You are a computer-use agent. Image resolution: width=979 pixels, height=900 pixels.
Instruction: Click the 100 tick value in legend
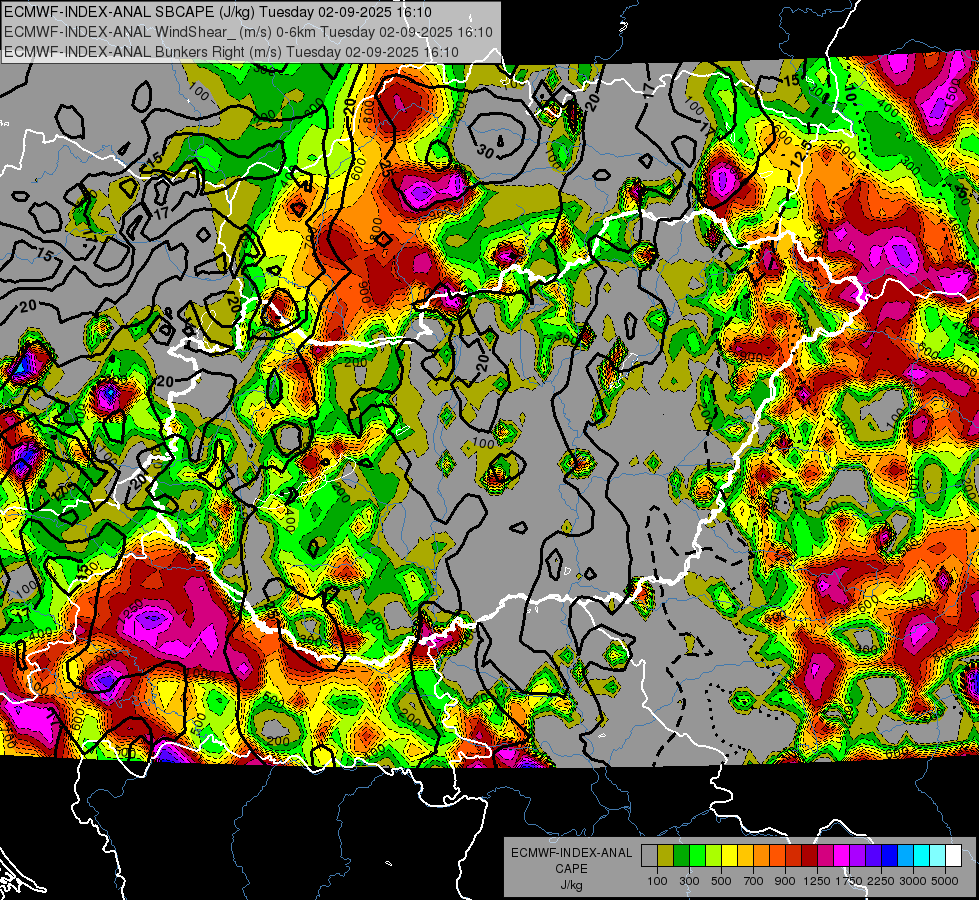657,881
